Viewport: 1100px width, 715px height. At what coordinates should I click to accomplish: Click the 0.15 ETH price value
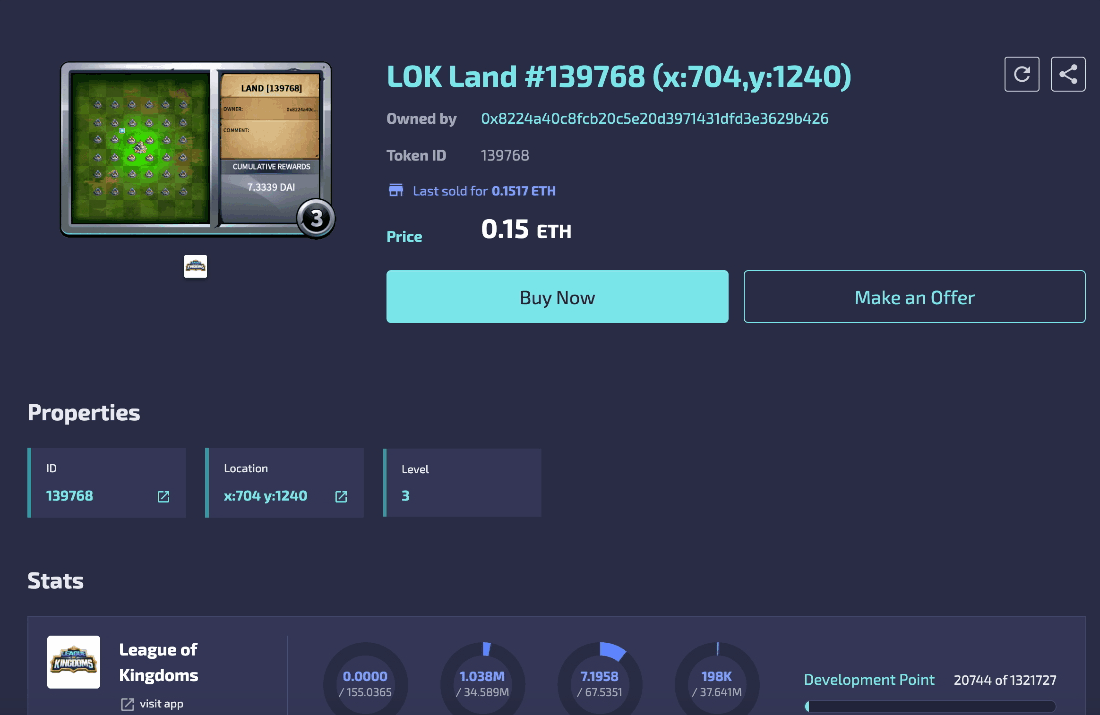[x=526, y=230]
